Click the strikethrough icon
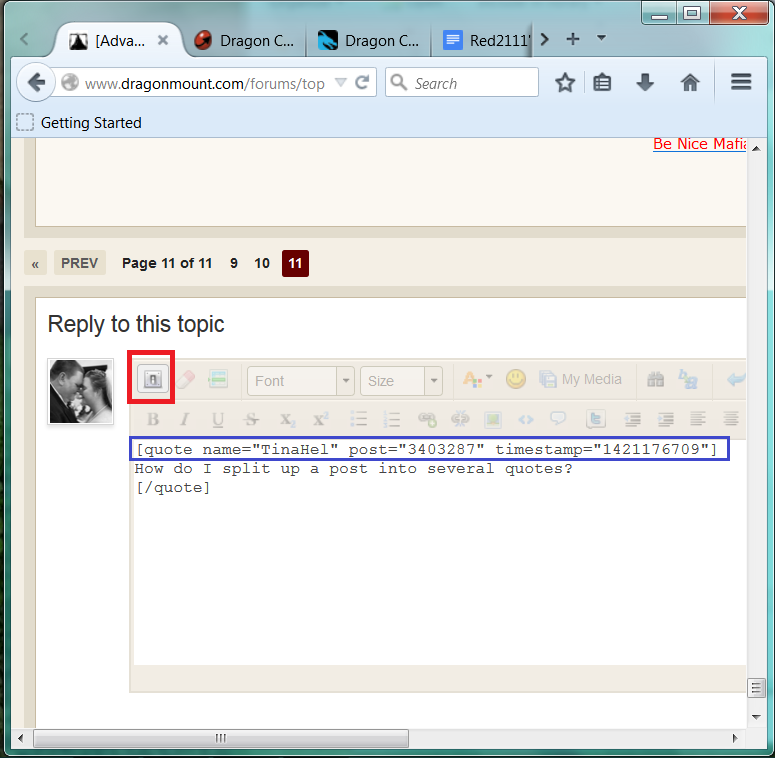 251,419
